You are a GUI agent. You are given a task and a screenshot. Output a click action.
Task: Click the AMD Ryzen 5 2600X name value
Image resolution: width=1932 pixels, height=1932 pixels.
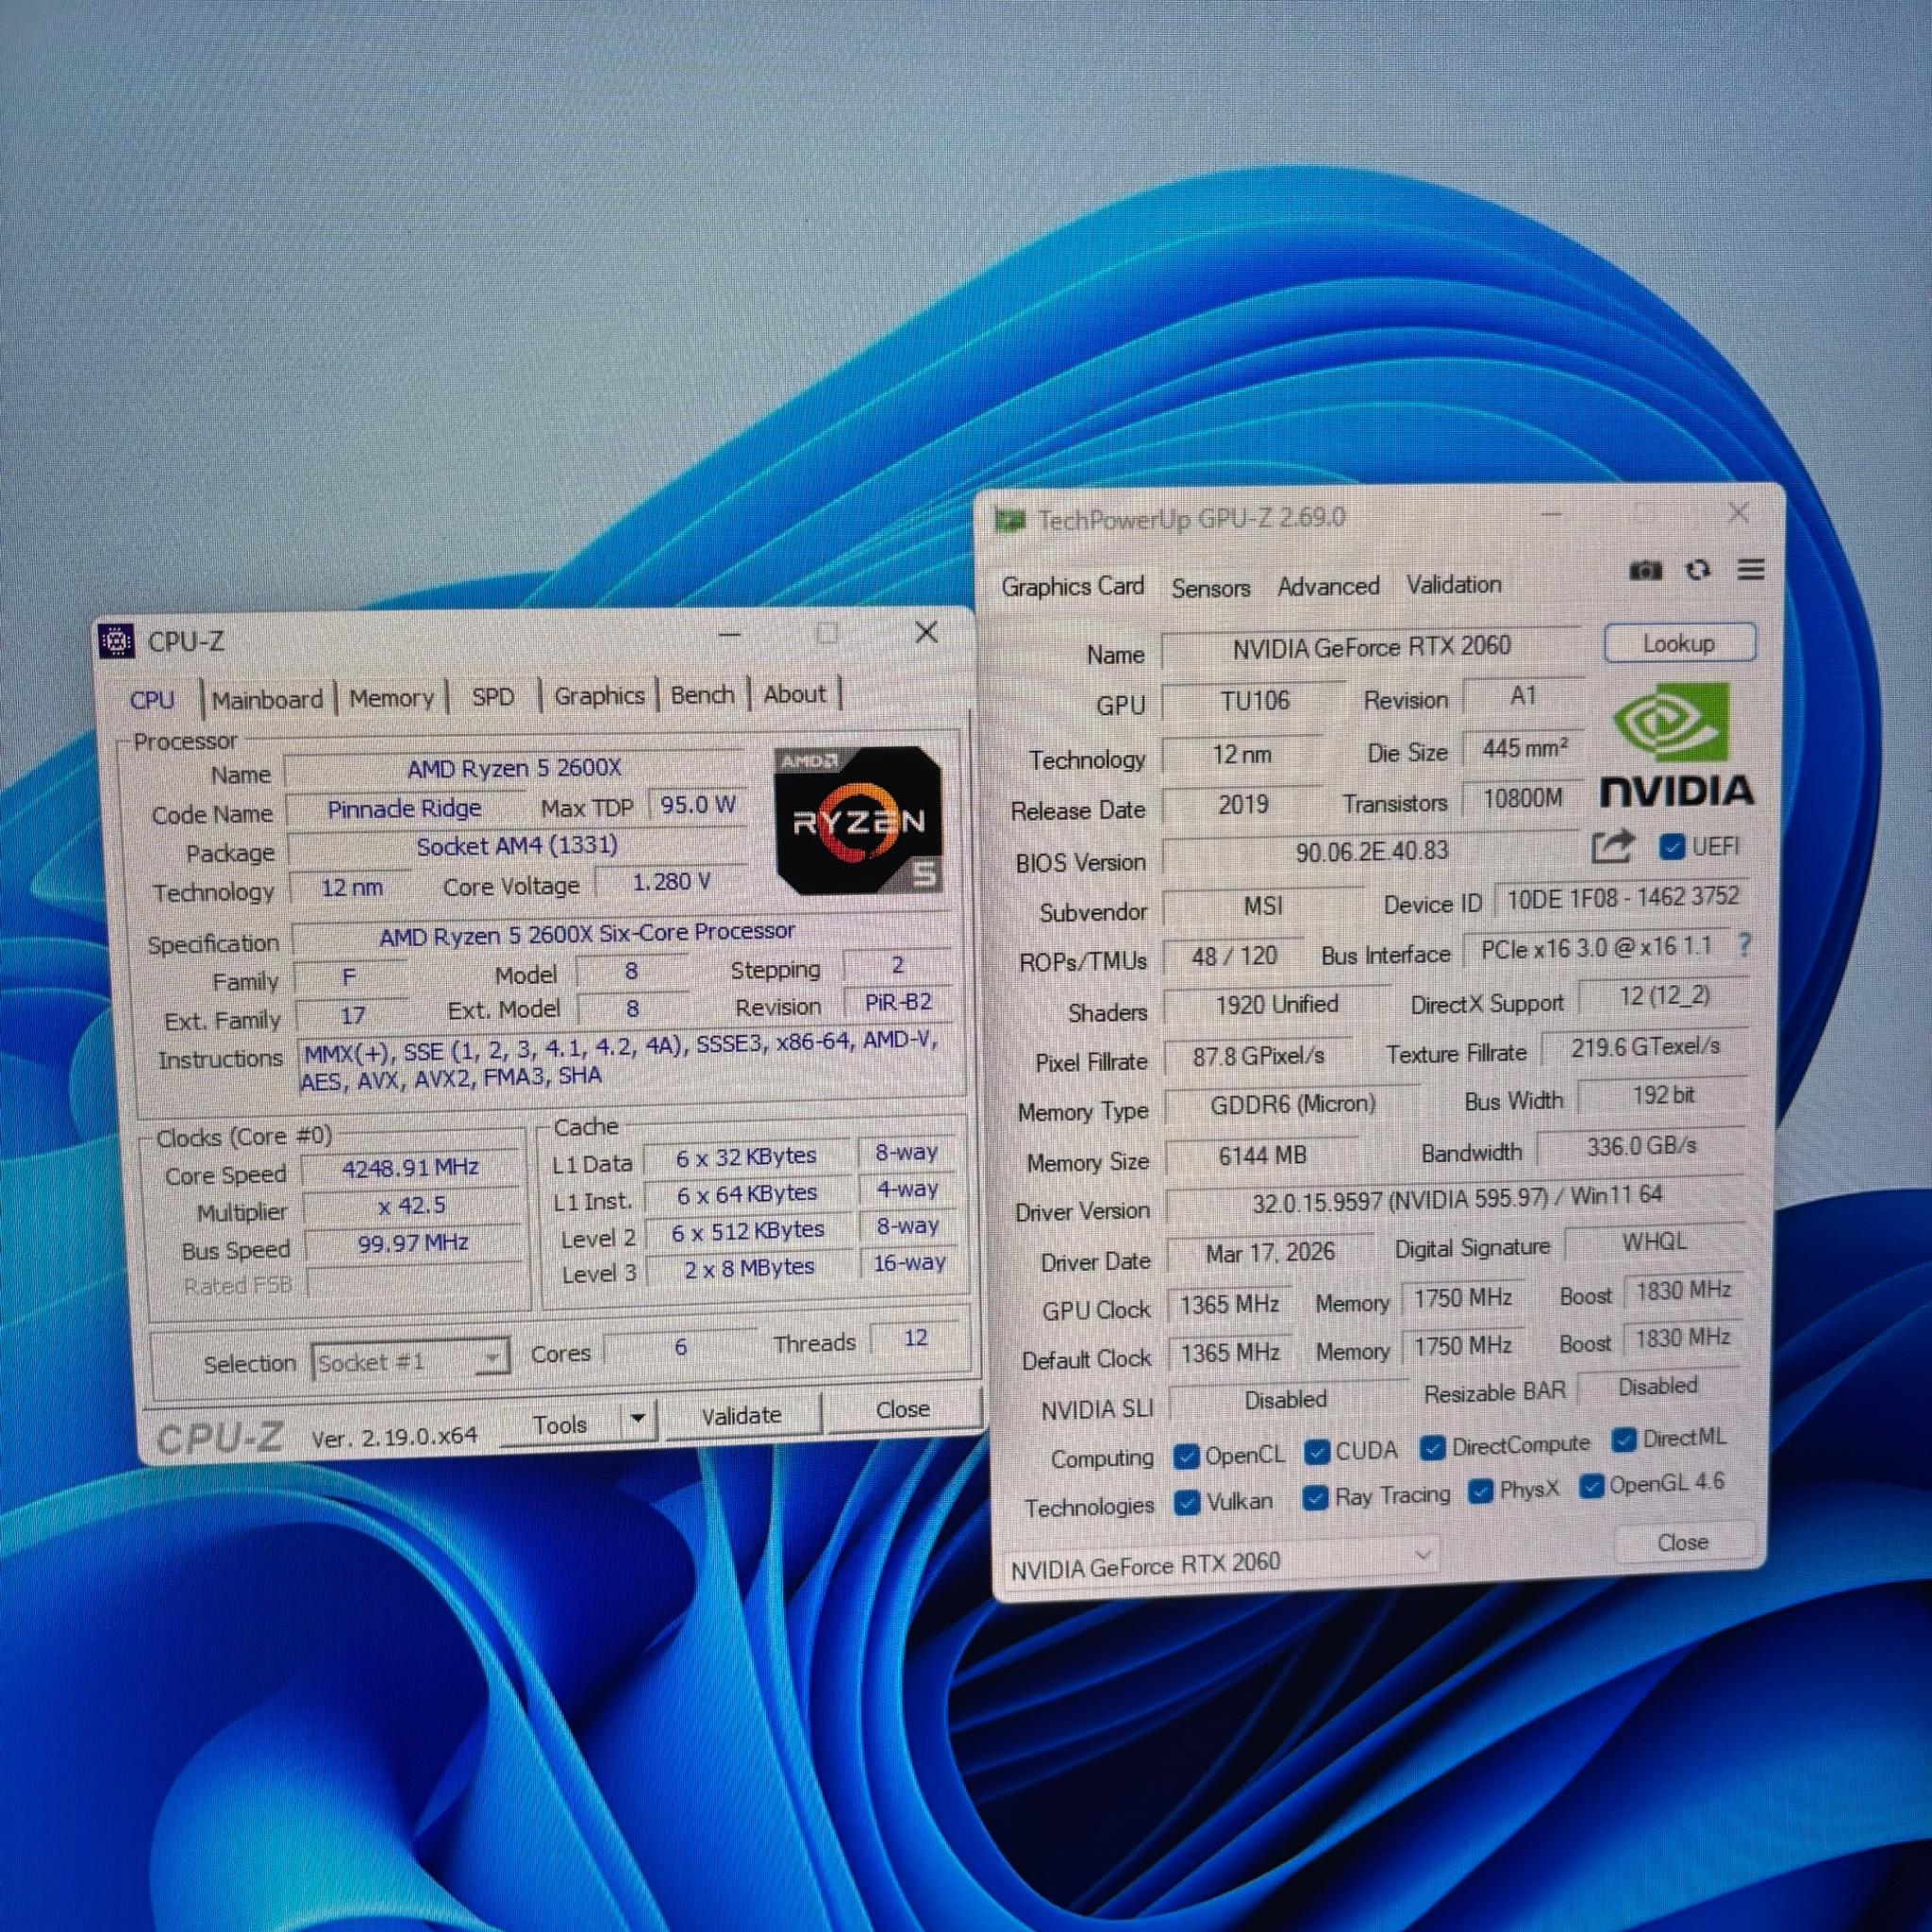514,768
